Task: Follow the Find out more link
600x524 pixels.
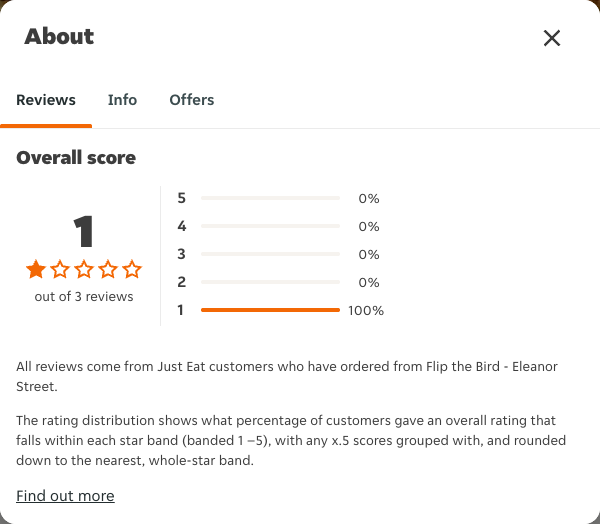Action: tap(65, 496)
